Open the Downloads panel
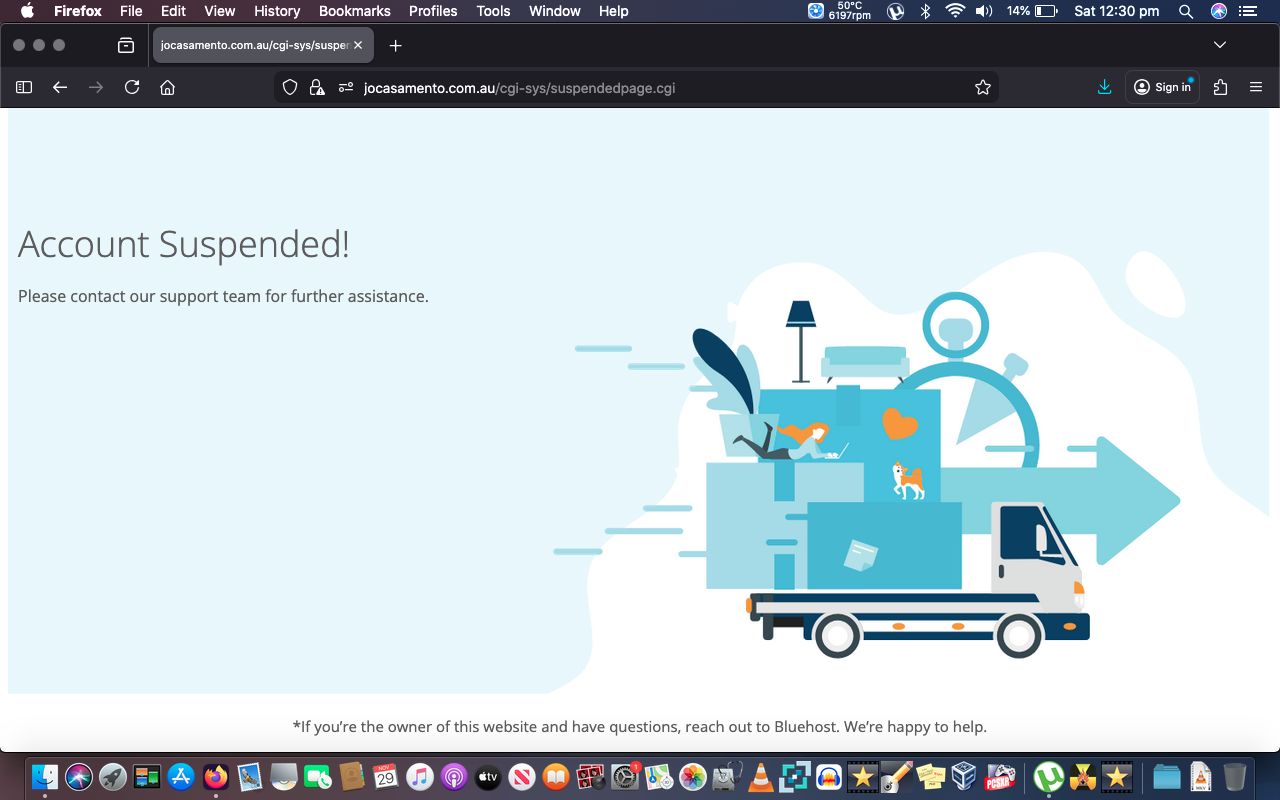This screenshot has width=1280, height=800. pyautogui.click(x=1104, y=88)
